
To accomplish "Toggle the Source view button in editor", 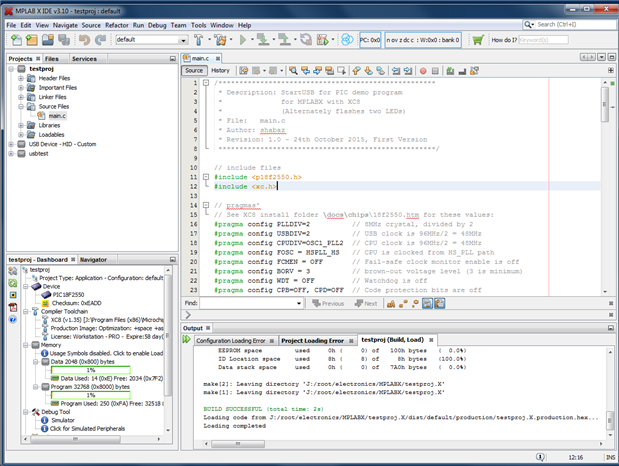I will point(194,71).
